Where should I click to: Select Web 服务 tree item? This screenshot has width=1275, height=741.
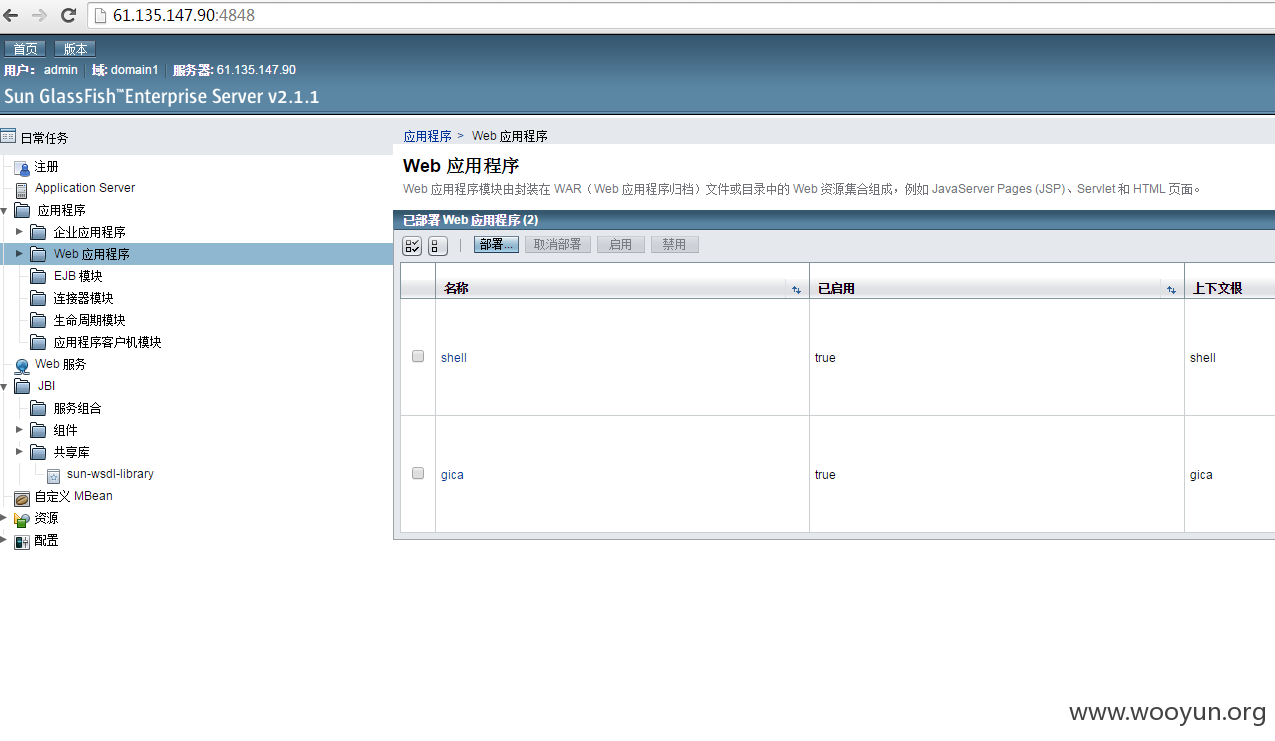[x=61, y=364]
